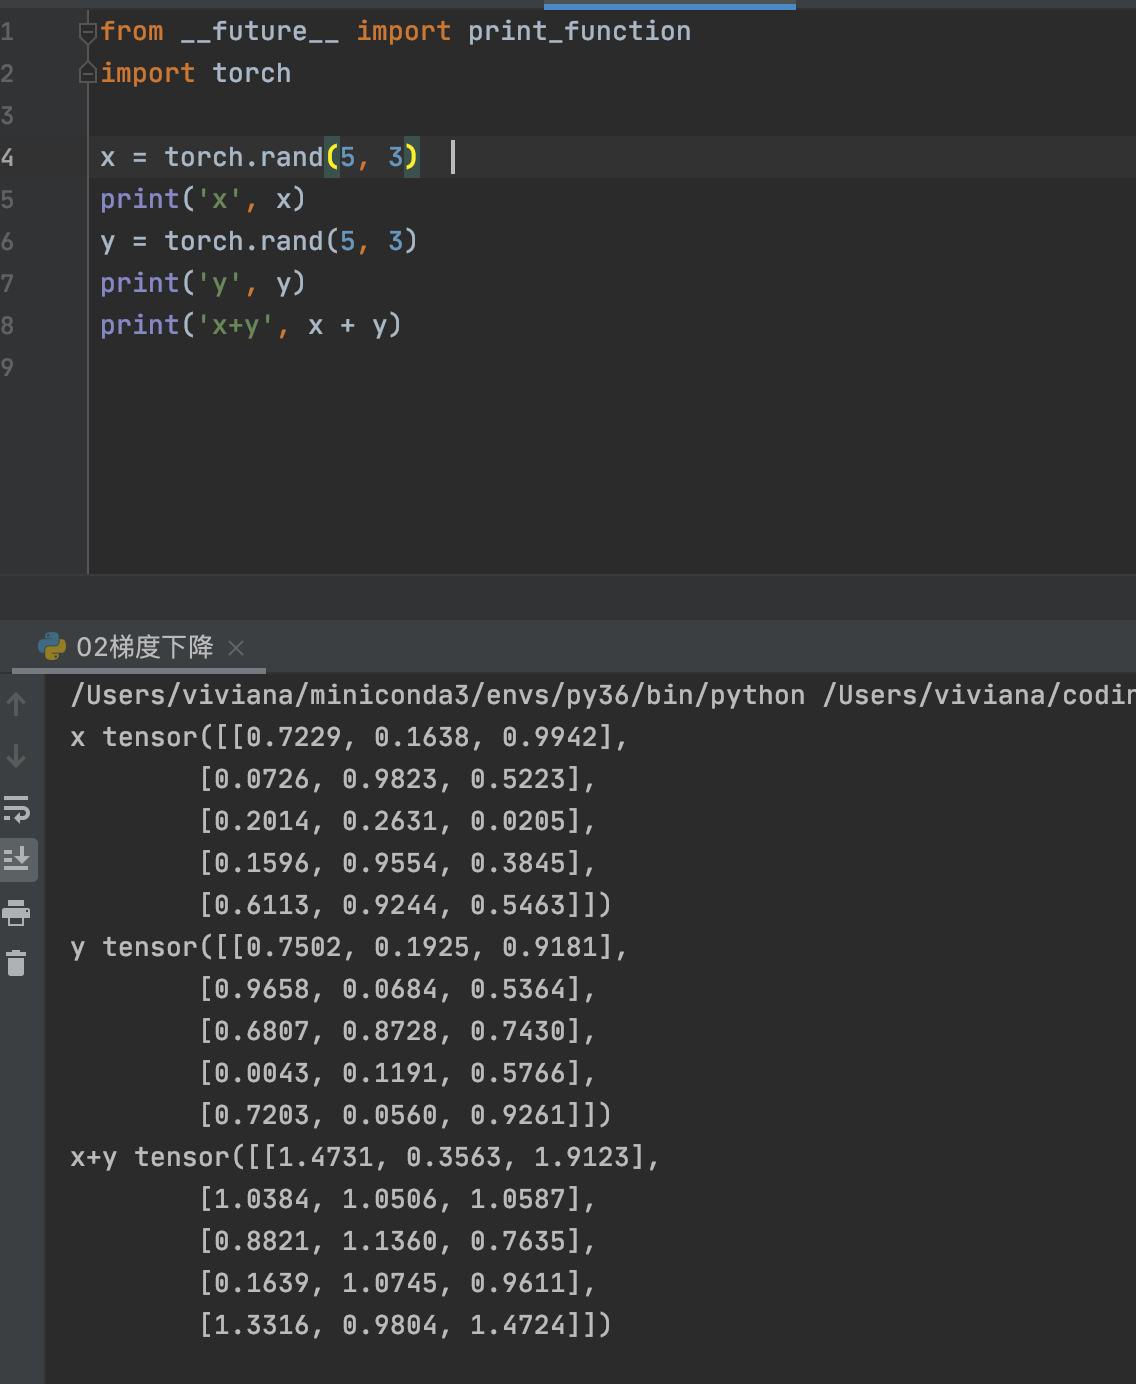The width and height of the screenshot is (1136, 1384).
Task: Toggle soft-wrap in run console
Action: point(17,808)
